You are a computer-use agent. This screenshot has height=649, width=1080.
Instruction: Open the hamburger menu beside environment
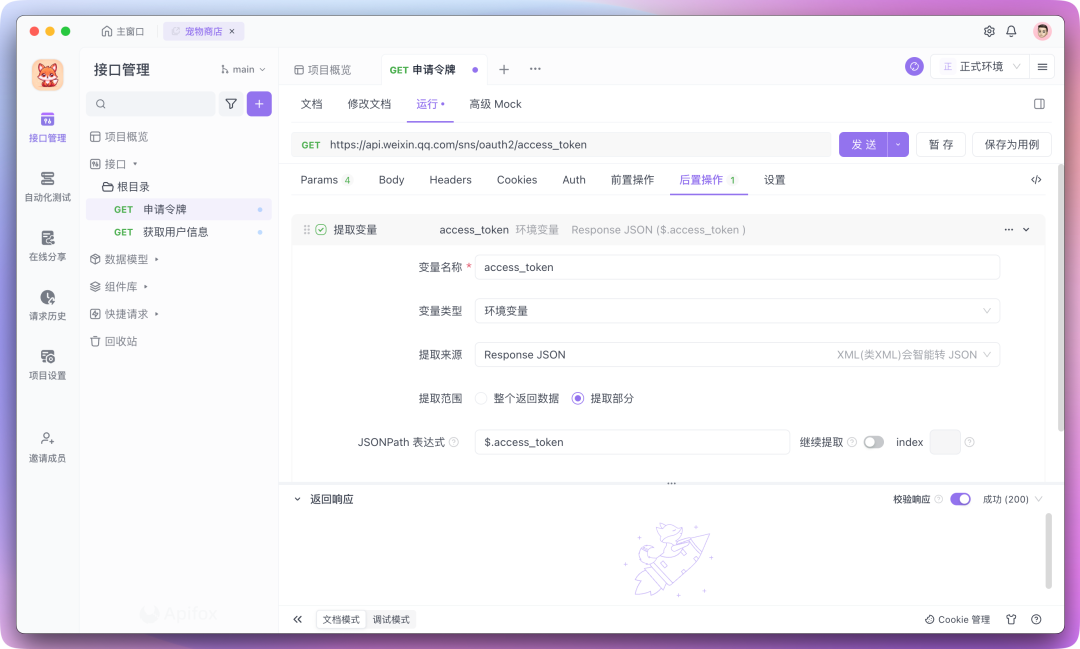(1042, 67)
